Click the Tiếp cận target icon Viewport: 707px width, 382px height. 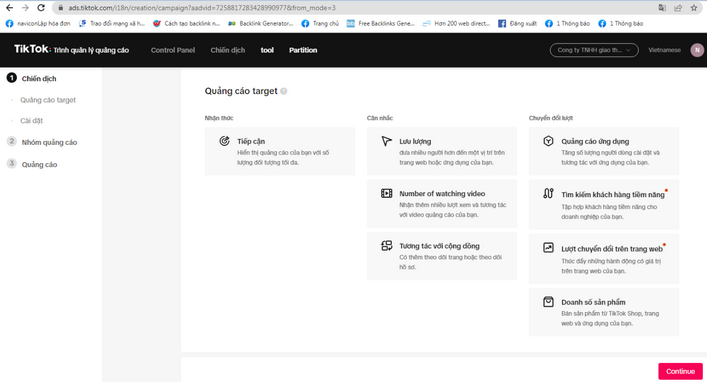click(224, 141)
